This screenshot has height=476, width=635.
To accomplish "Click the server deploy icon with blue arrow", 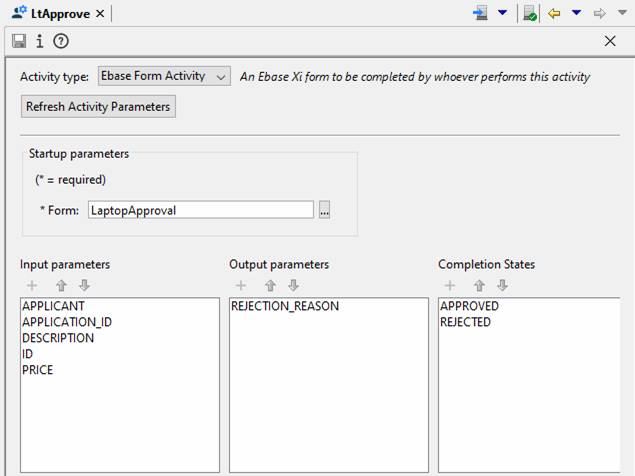I will click(x=481, y=13).
